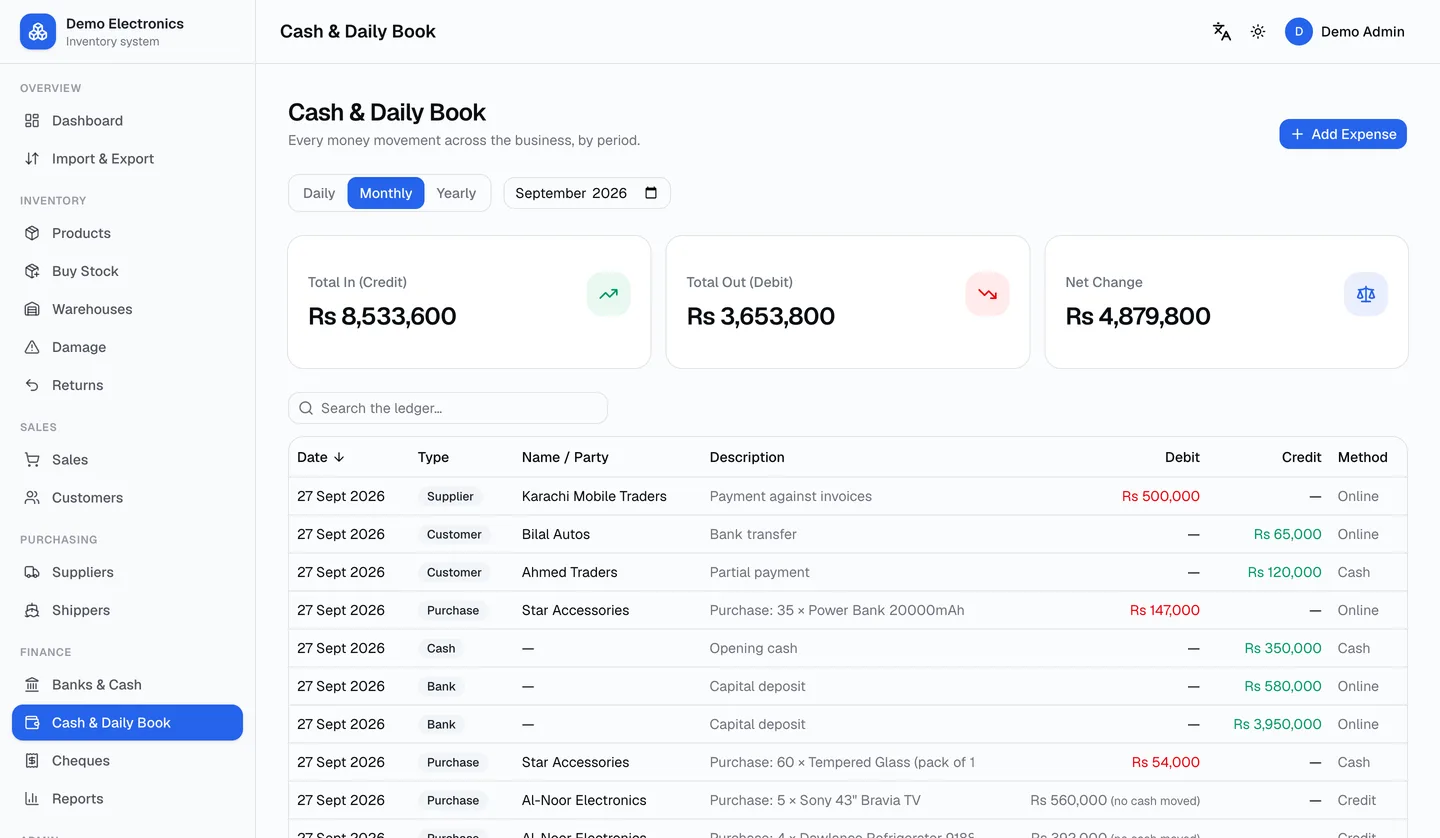The height and width of the screenshot is (838, 1440).
Task: Click the Total Out red trend icon
Action: [987, 294]
